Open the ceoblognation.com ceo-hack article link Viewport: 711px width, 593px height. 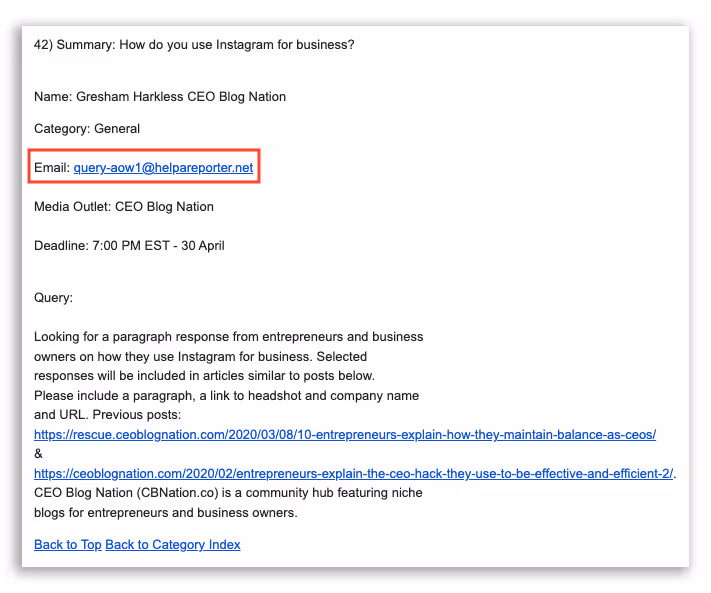pos(354,473)
